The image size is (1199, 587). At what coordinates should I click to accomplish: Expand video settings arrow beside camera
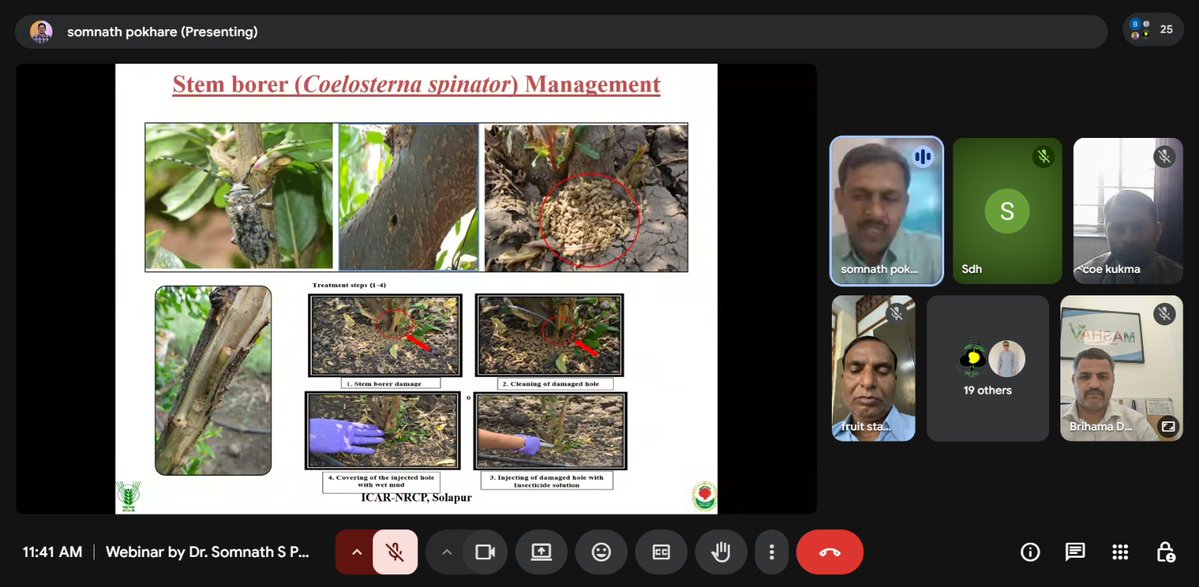(447, 552)
